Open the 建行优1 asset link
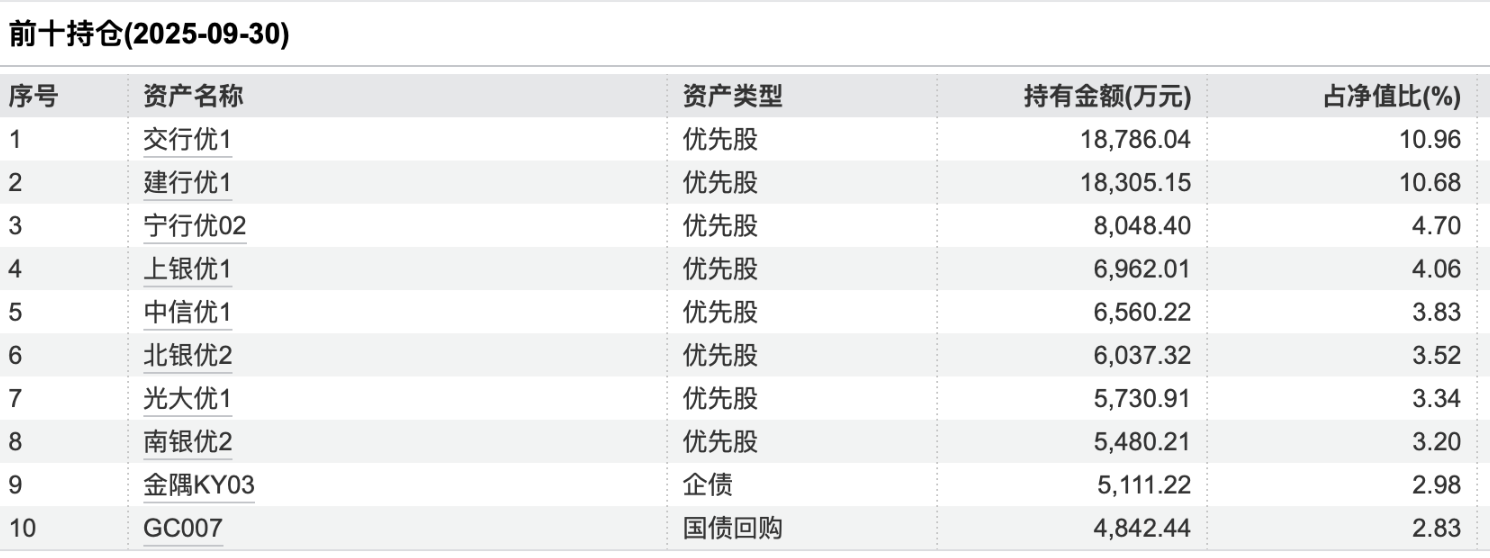The image size is (1490, 558). click(187, 183)
